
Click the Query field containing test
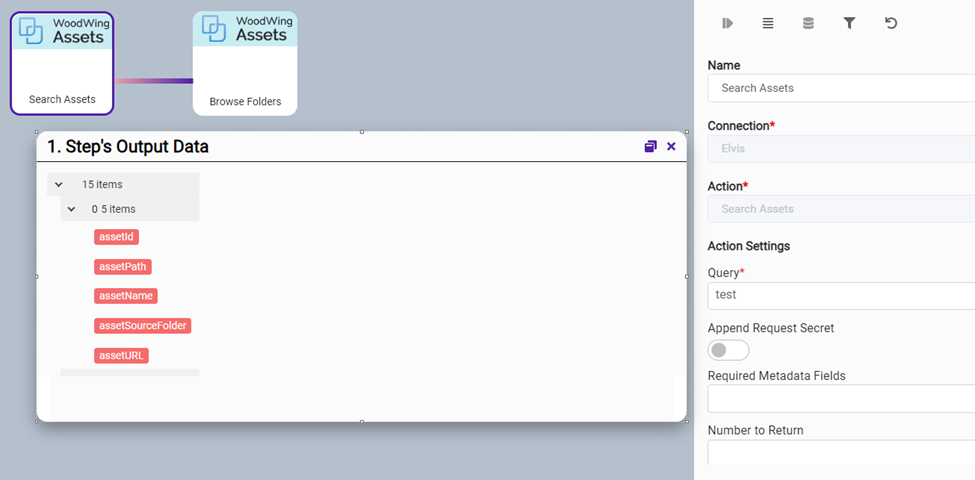(841, 295)
